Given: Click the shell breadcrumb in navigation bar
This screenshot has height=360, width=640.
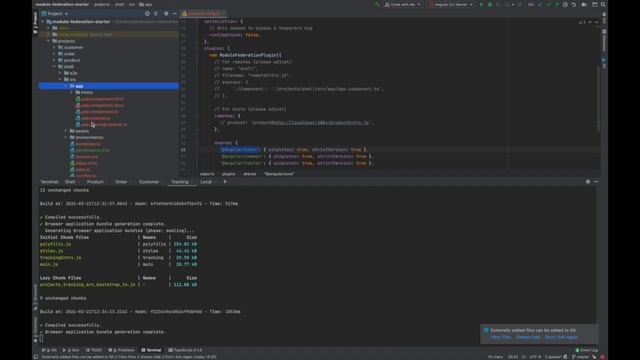Looking at the screenshot, I should 119,4.
